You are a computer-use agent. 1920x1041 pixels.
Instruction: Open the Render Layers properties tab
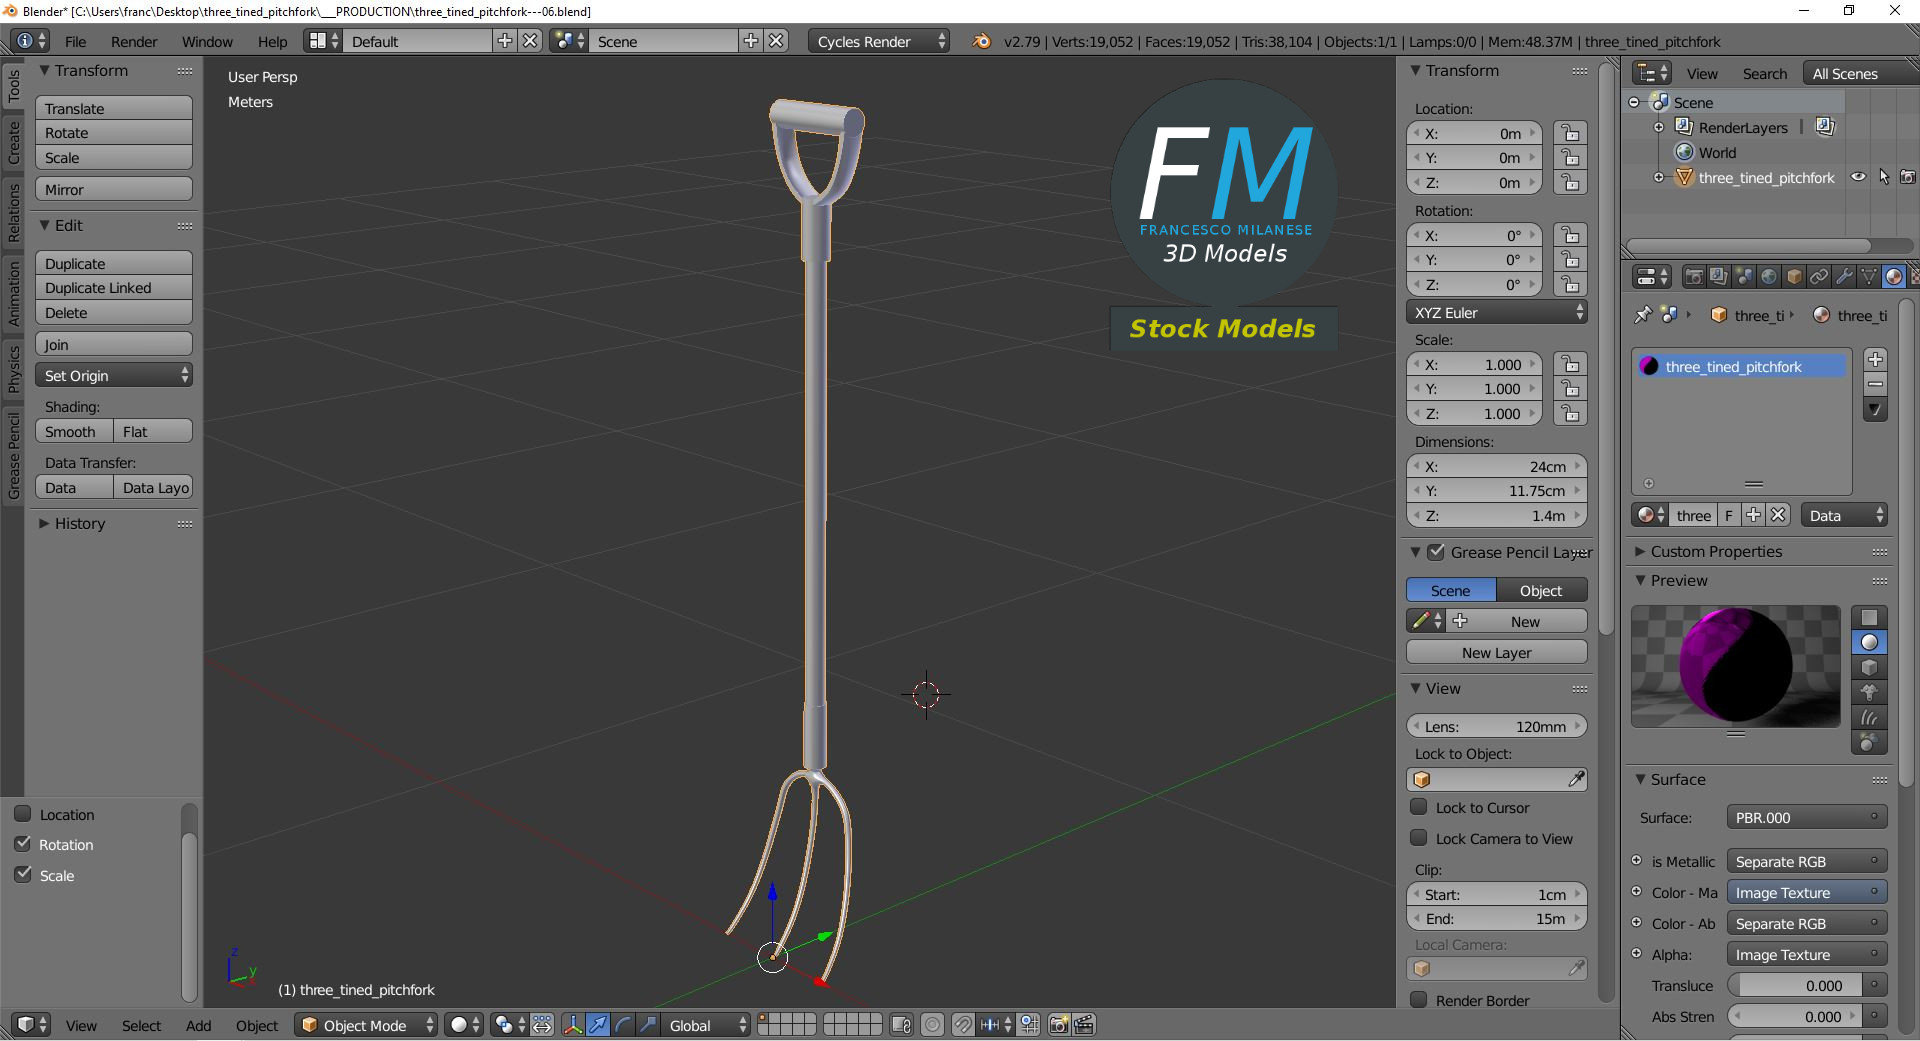pyautogui.click(x=1718, y=277)
